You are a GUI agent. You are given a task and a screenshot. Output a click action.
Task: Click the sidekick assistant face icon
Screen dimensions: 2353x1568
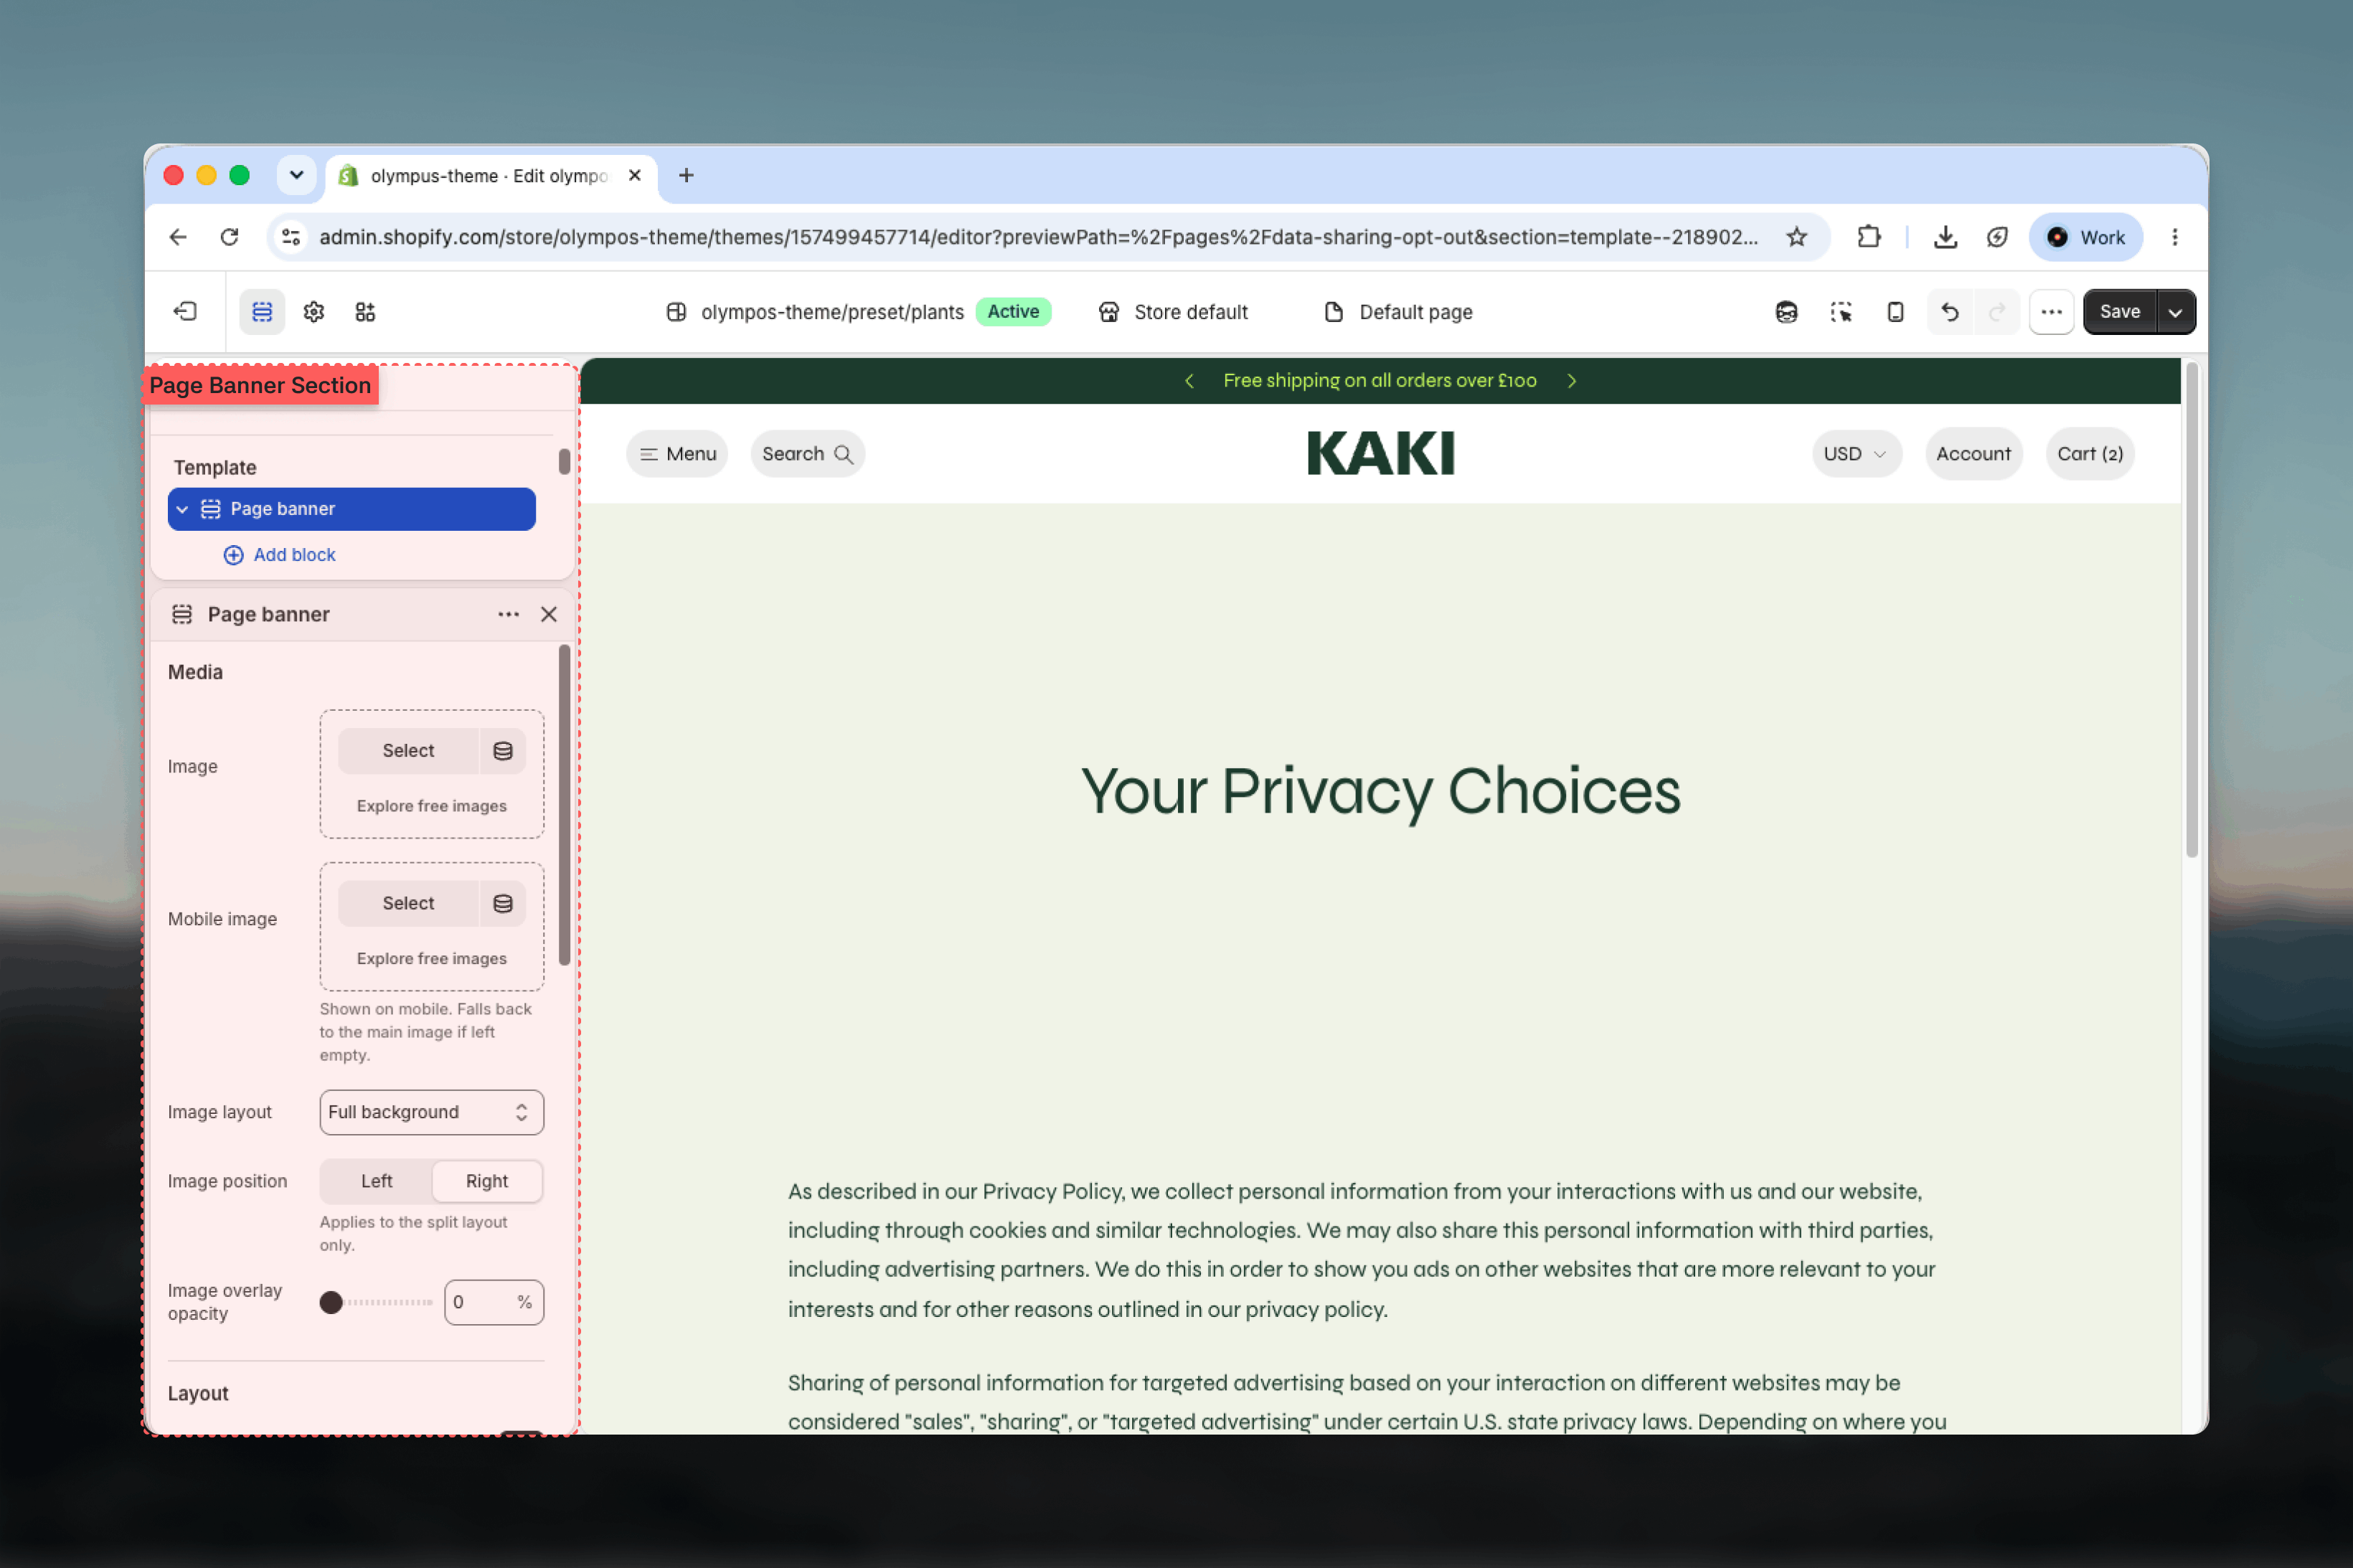coord(1786,312)
